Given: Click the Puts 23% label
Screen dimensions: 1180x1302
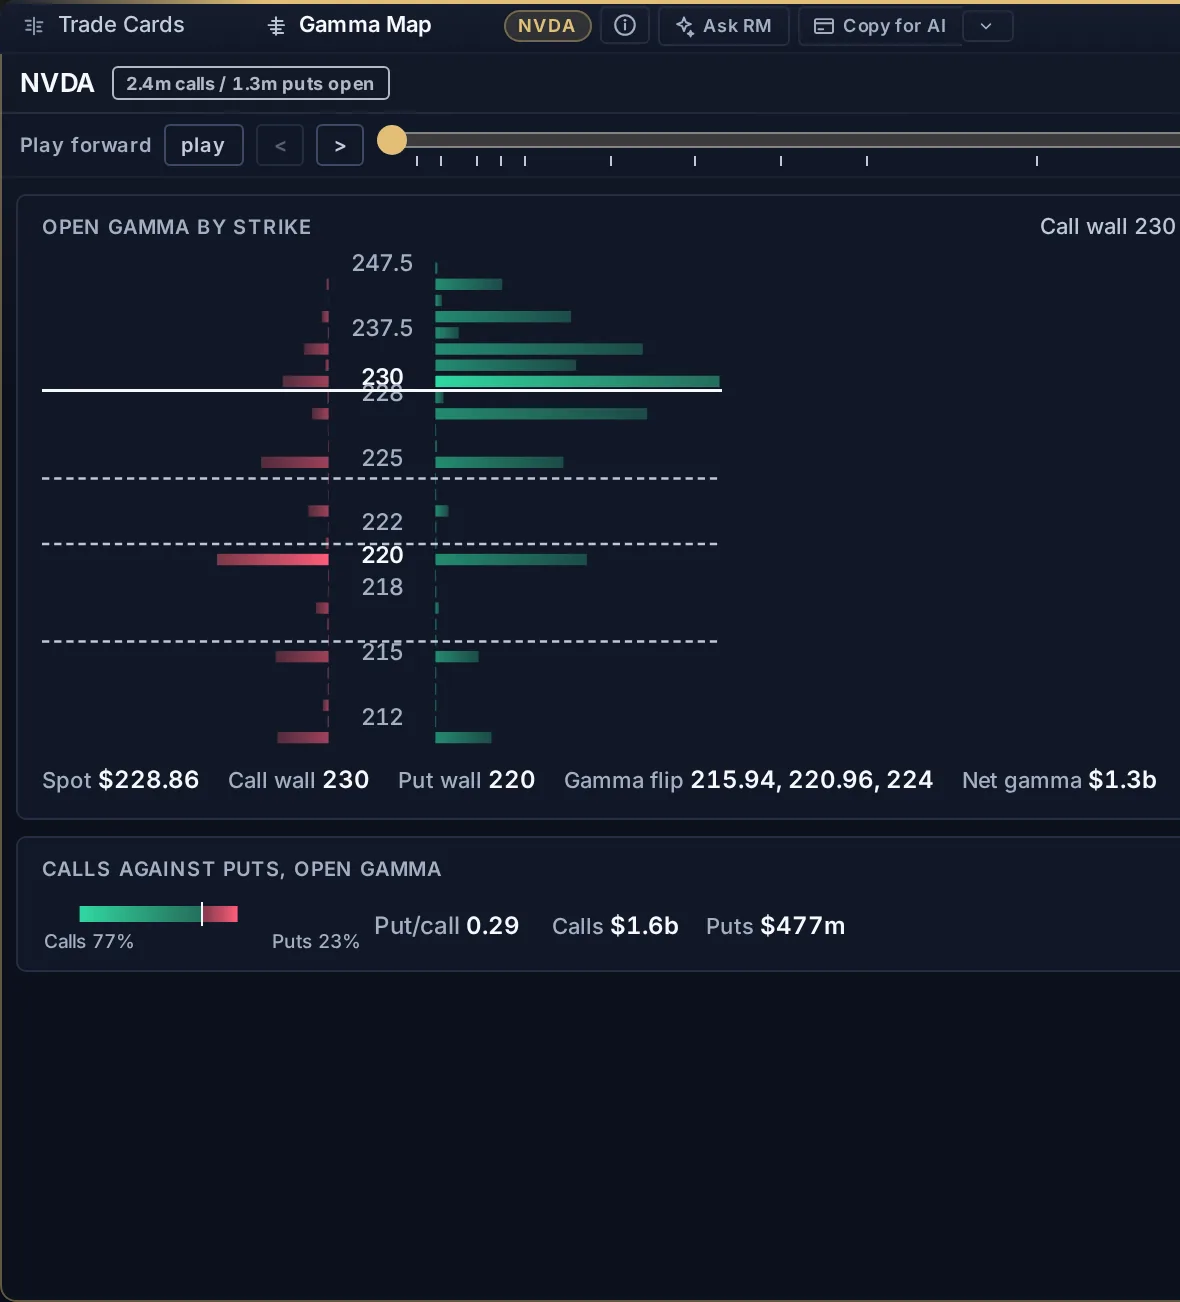Looking at the screenshot, I should (315, 941).
